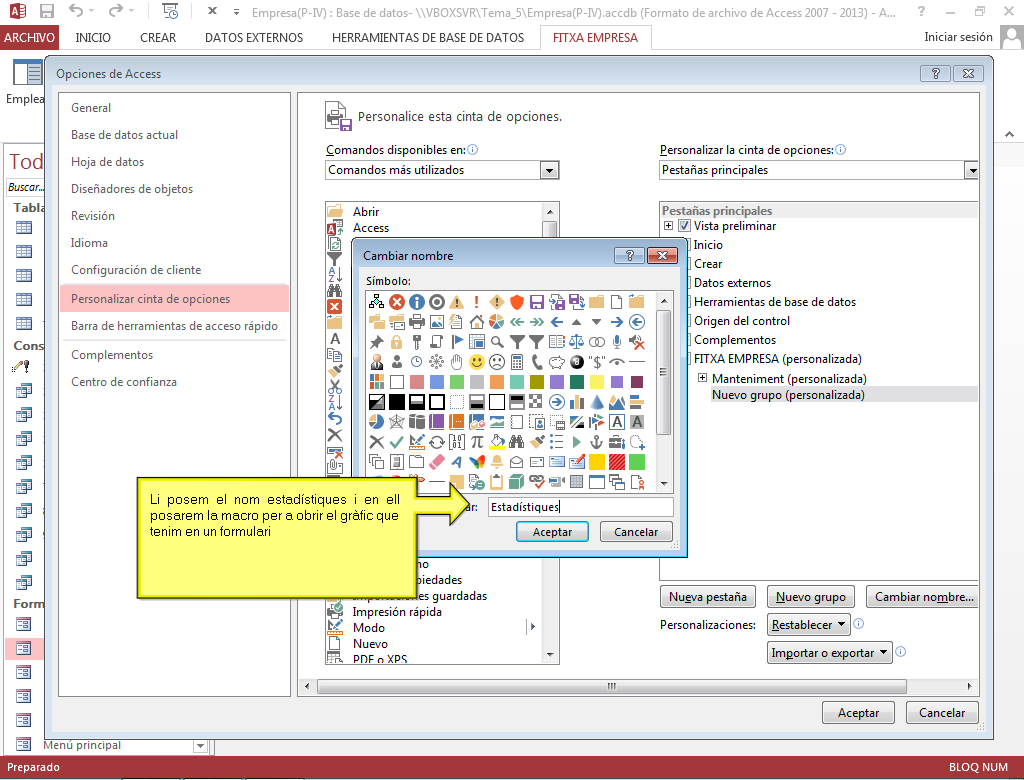Select the bar chart symbol
1024x780 pixels.
577,402
